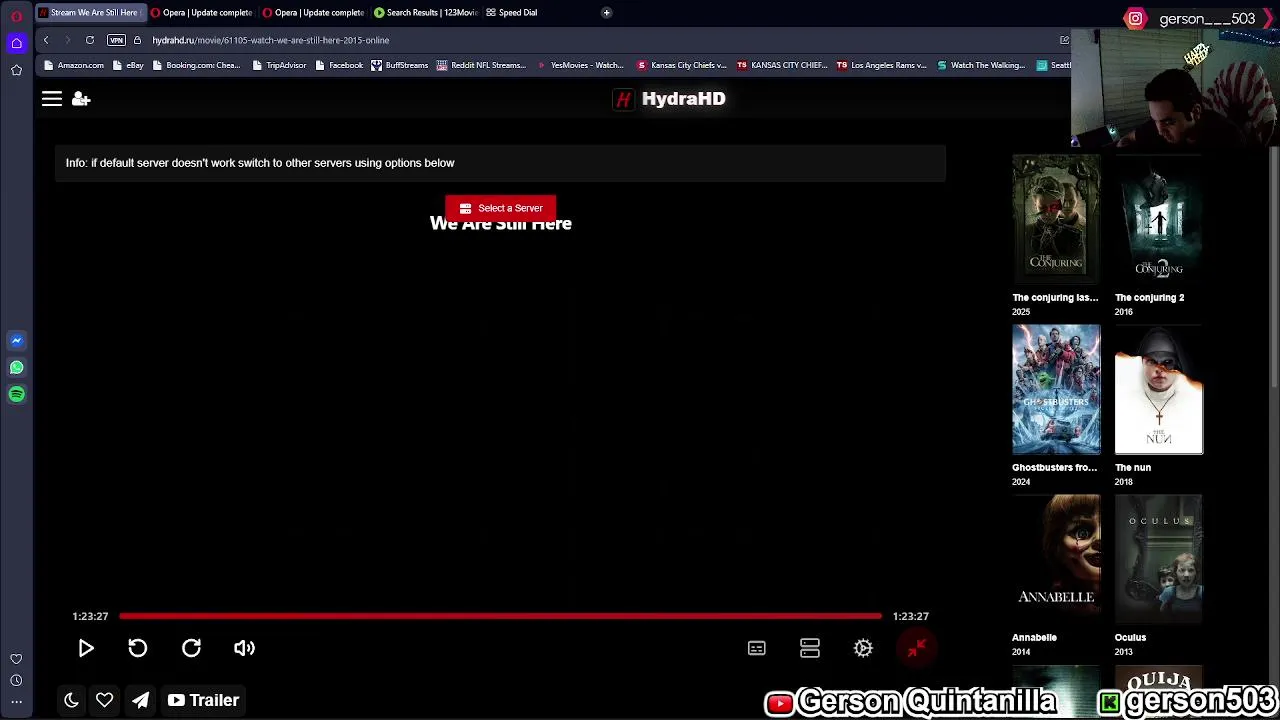Open YesMovies bookmark
The width and height of the screenshot is (1280, 720).
pos(580,65)
